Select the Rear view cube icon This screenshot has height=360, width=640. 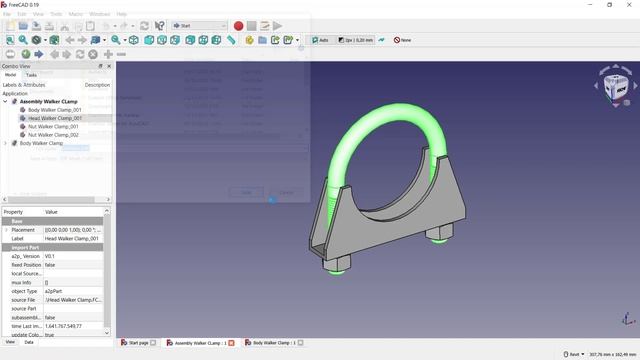tap(190, 40)
